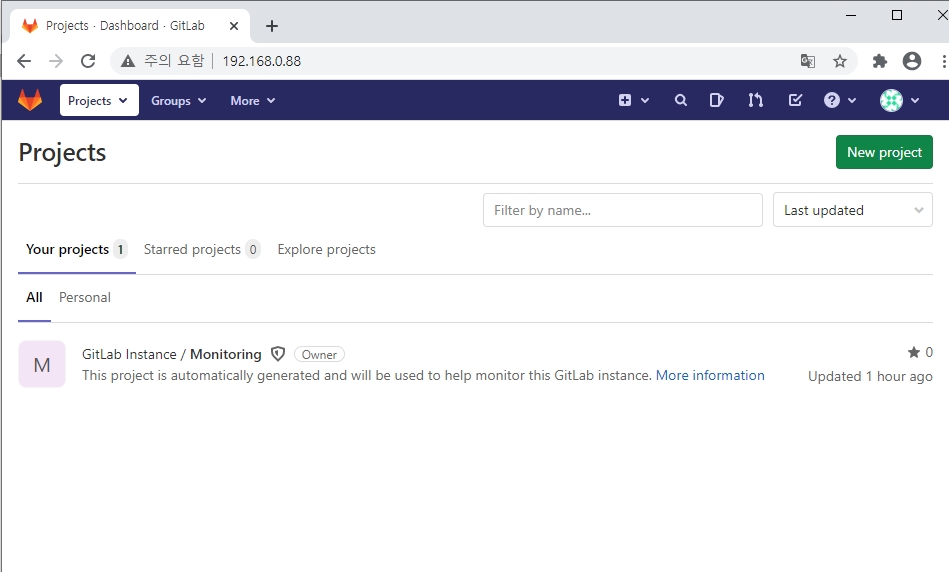
Task: Select the Personal sub-tab
Action: [85, 297]
